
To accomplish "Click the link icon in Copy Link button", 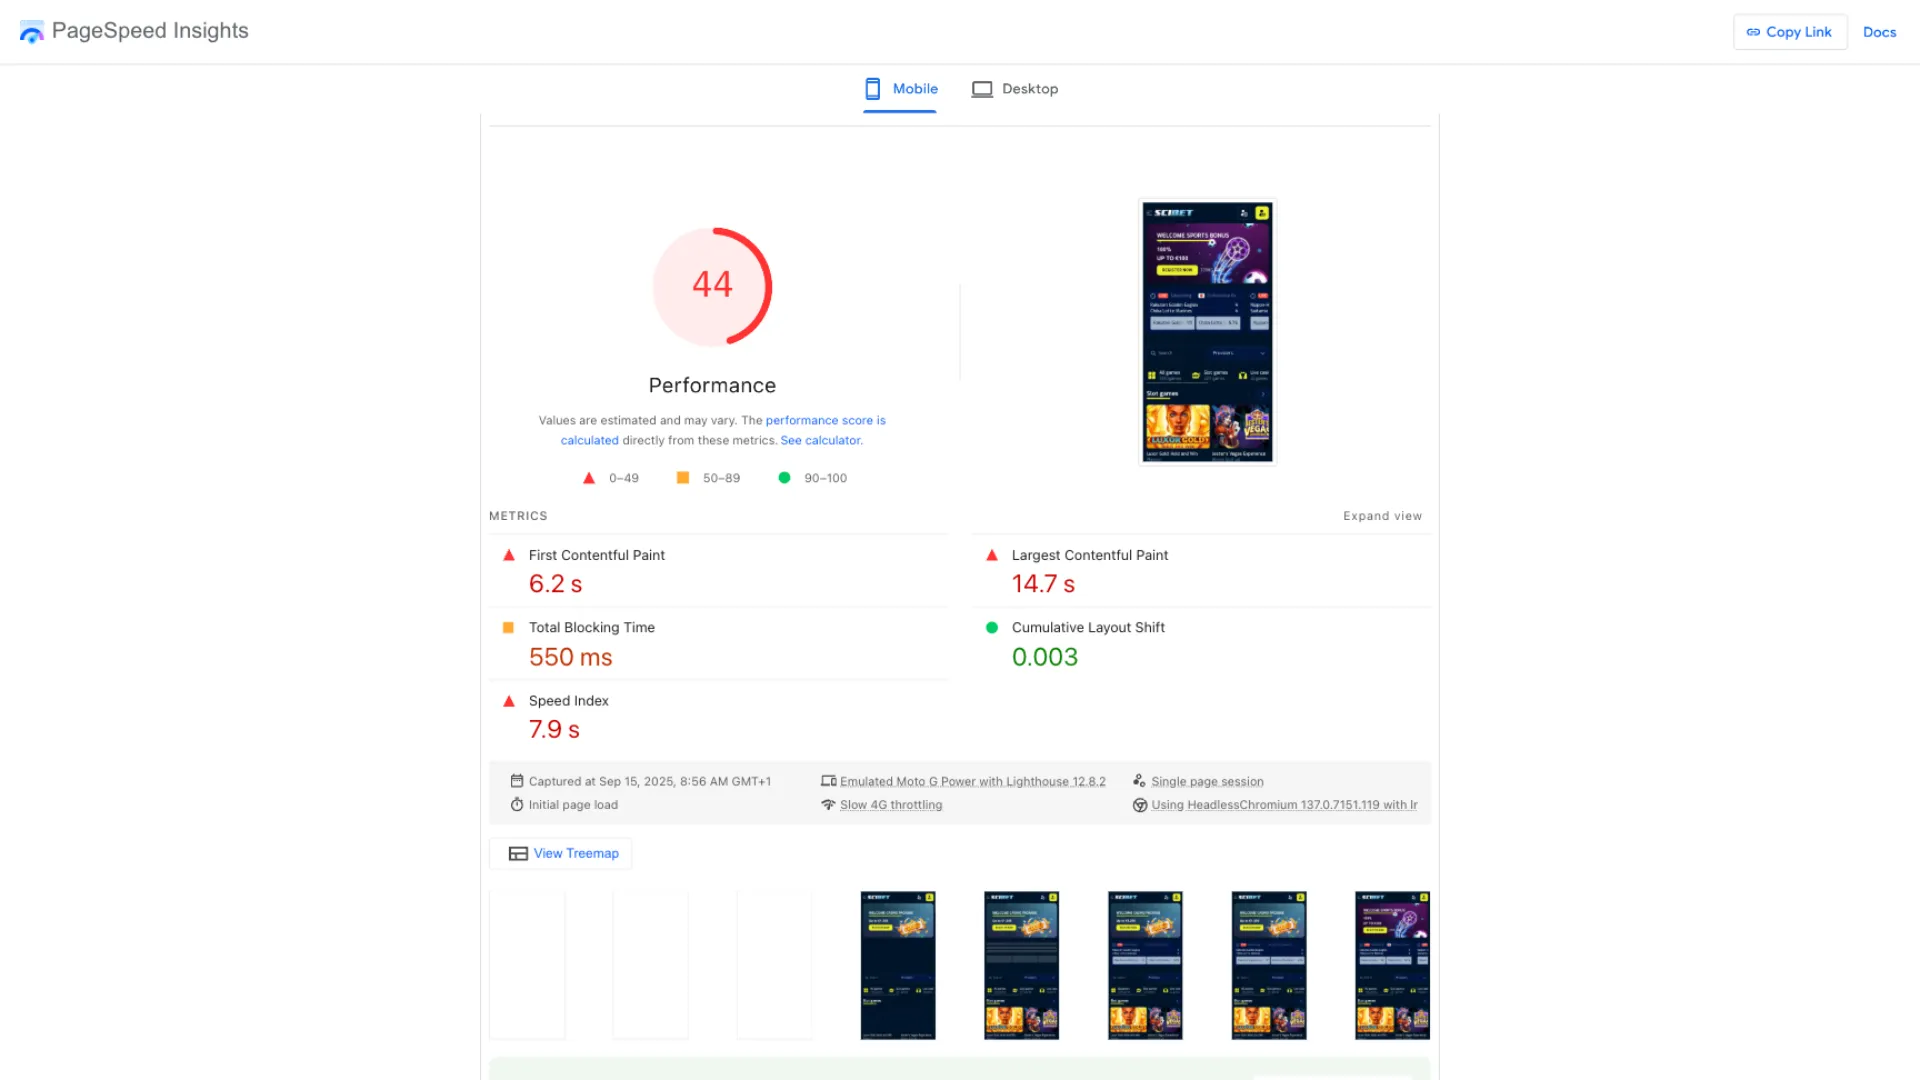I will 1753,32.
